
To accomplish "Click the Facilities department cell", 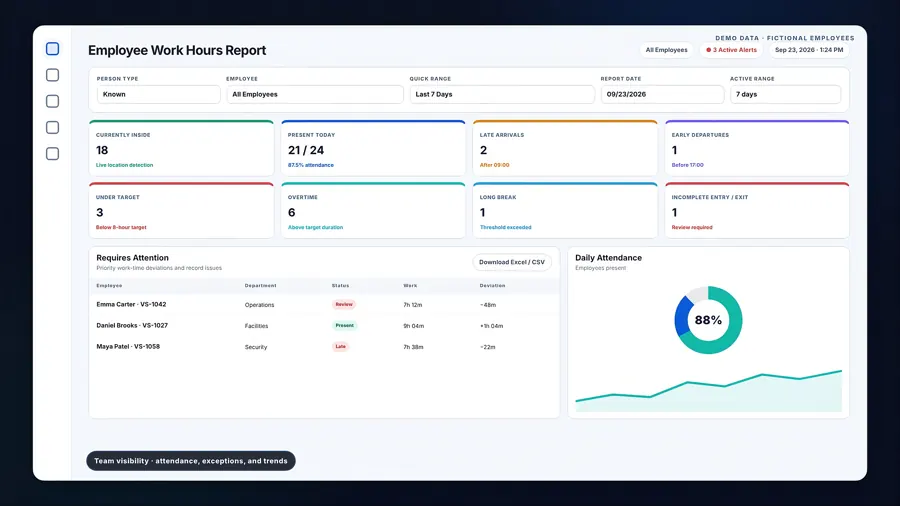I will click(257, 326).
